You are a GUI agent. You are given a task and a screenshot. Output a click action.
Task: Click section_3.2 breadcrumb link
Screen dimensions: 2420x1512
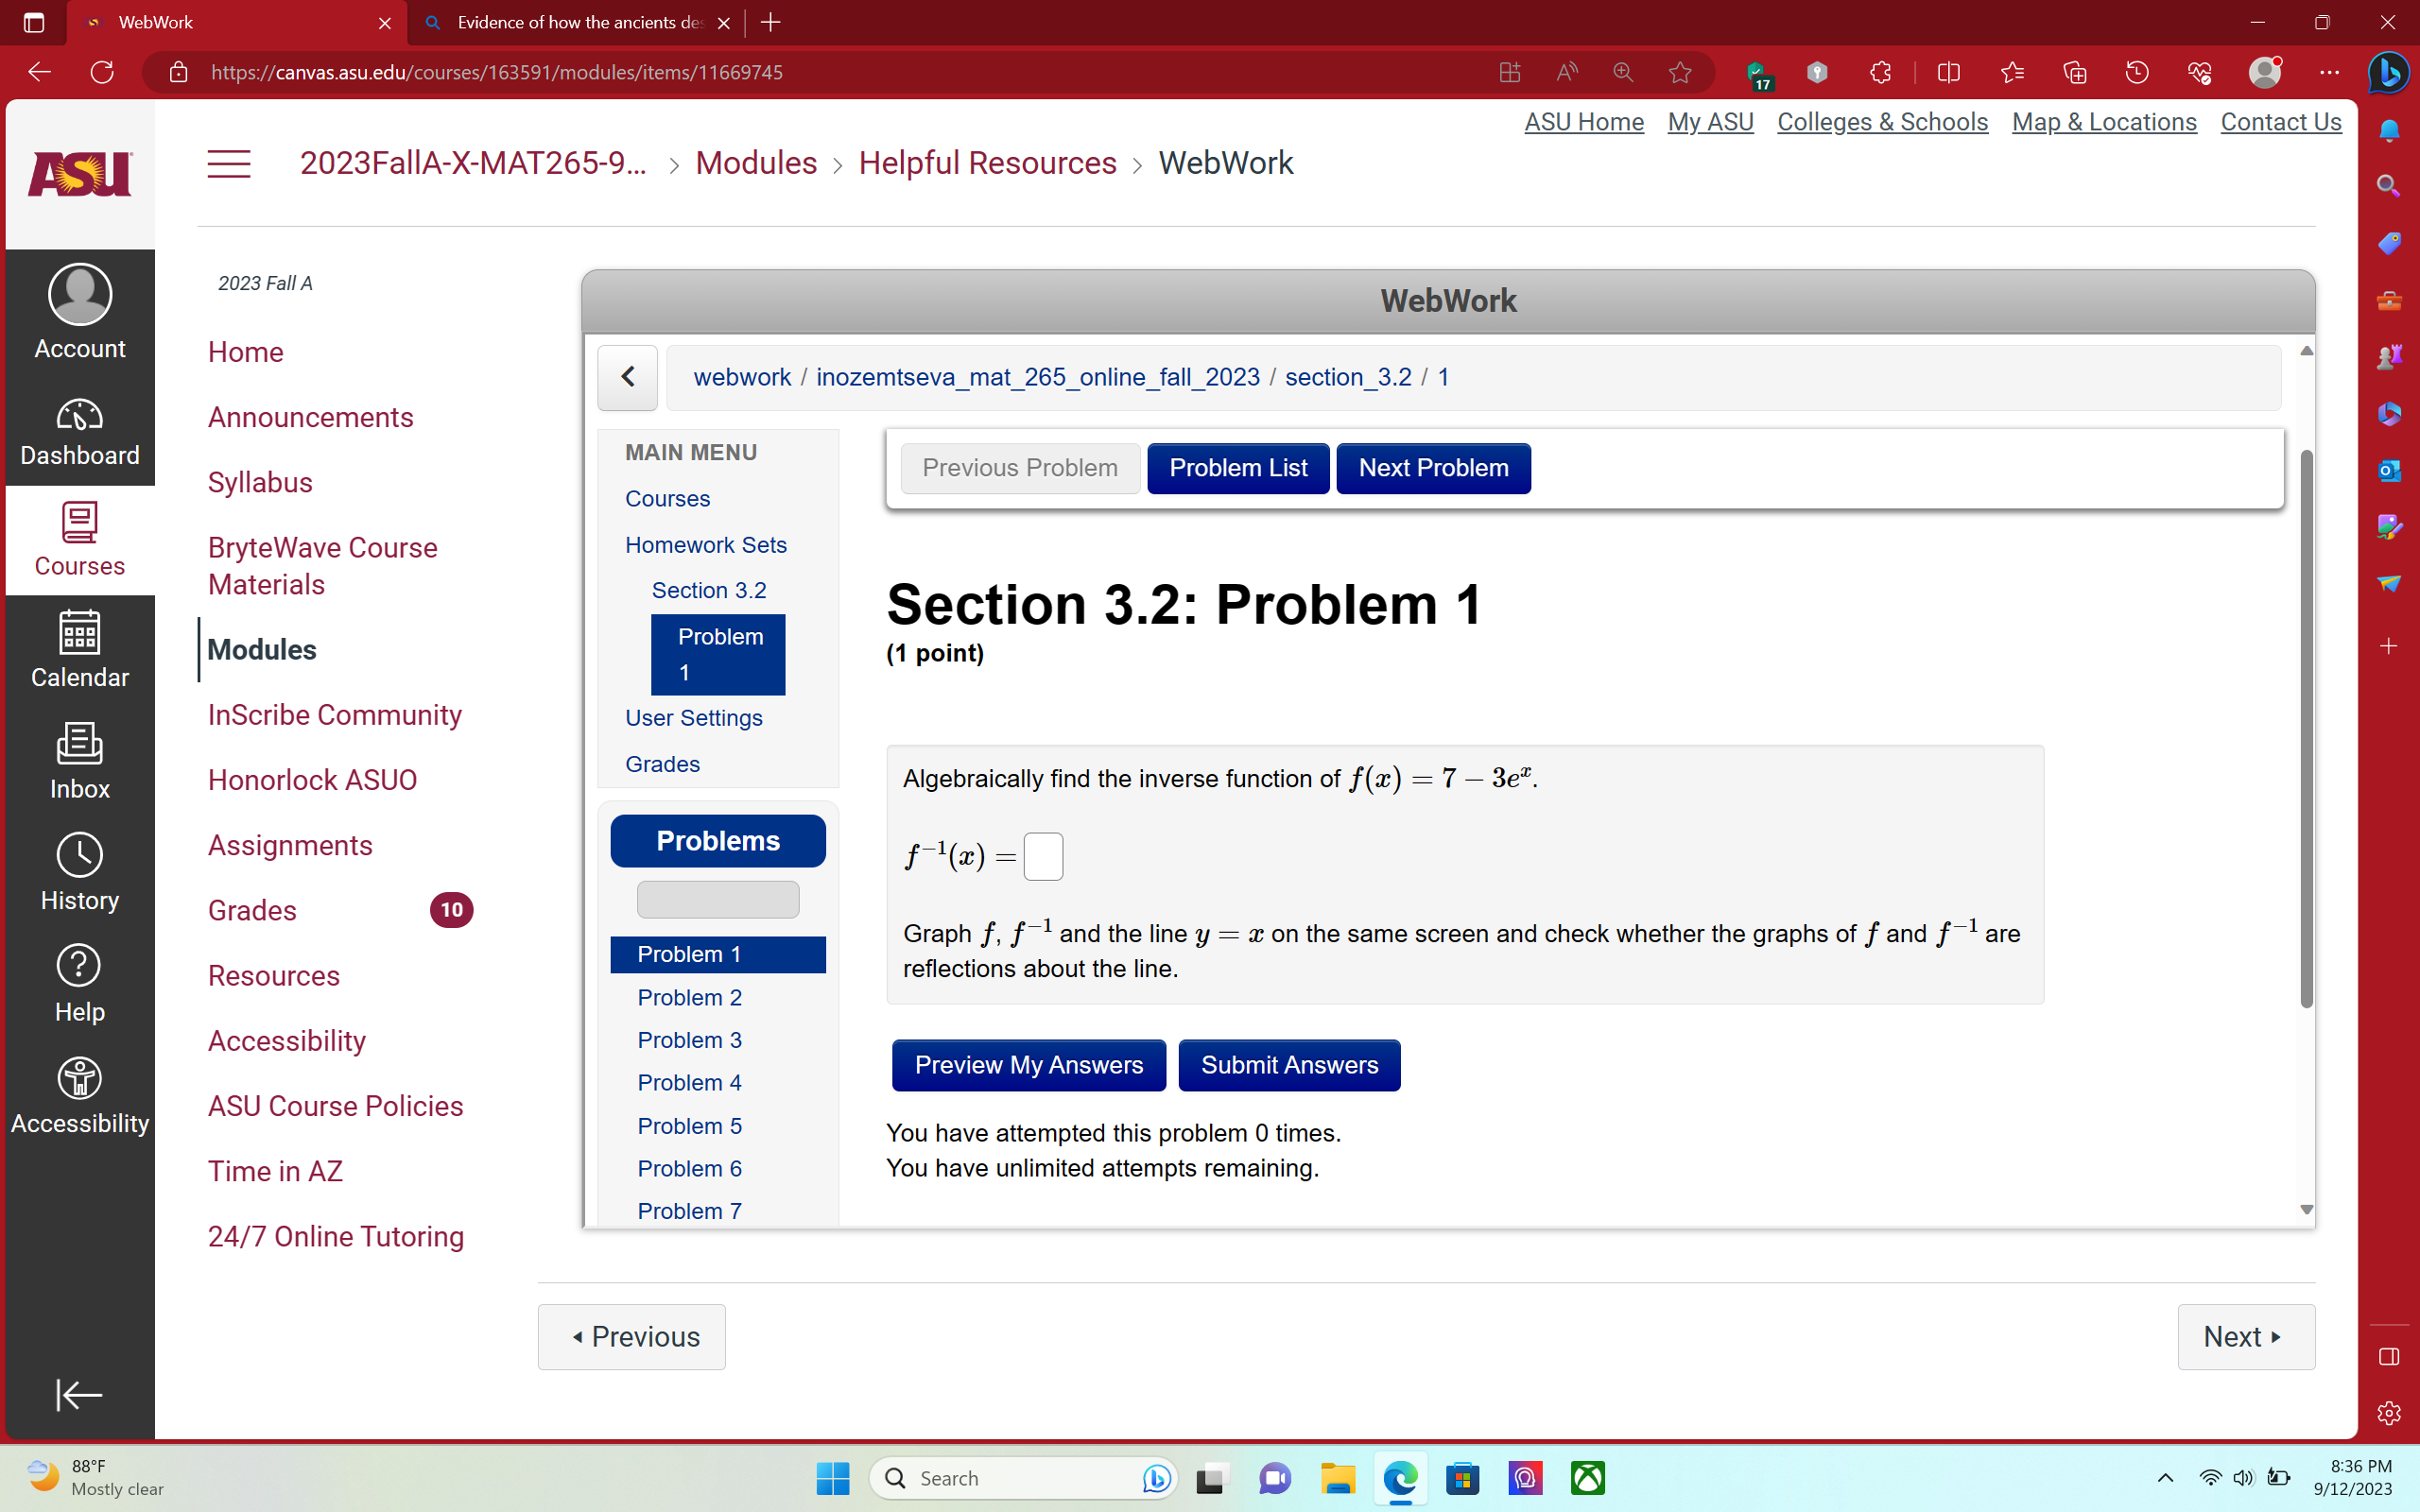(1348, 377)
